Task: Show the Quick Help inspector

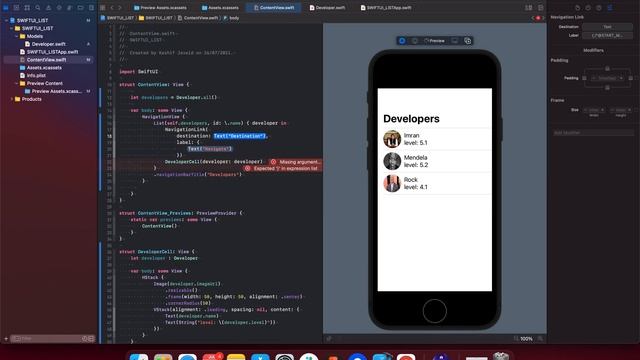Action: [x=598, y=7]
